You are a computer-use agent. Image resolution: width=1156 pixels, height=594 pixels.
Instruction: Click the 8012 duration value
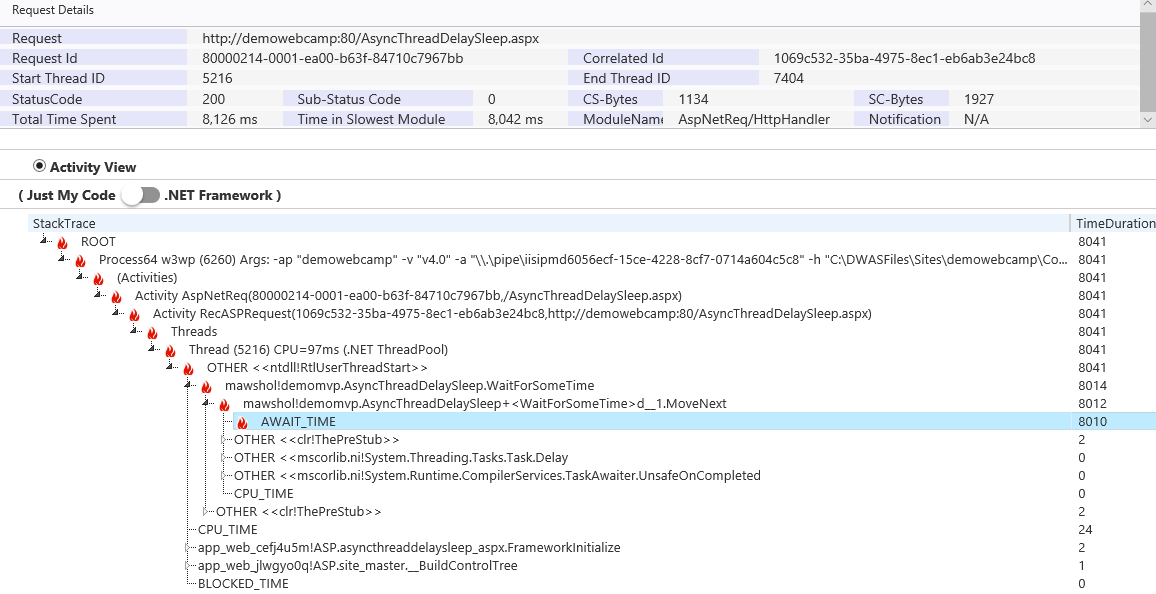click(1093, 404)
